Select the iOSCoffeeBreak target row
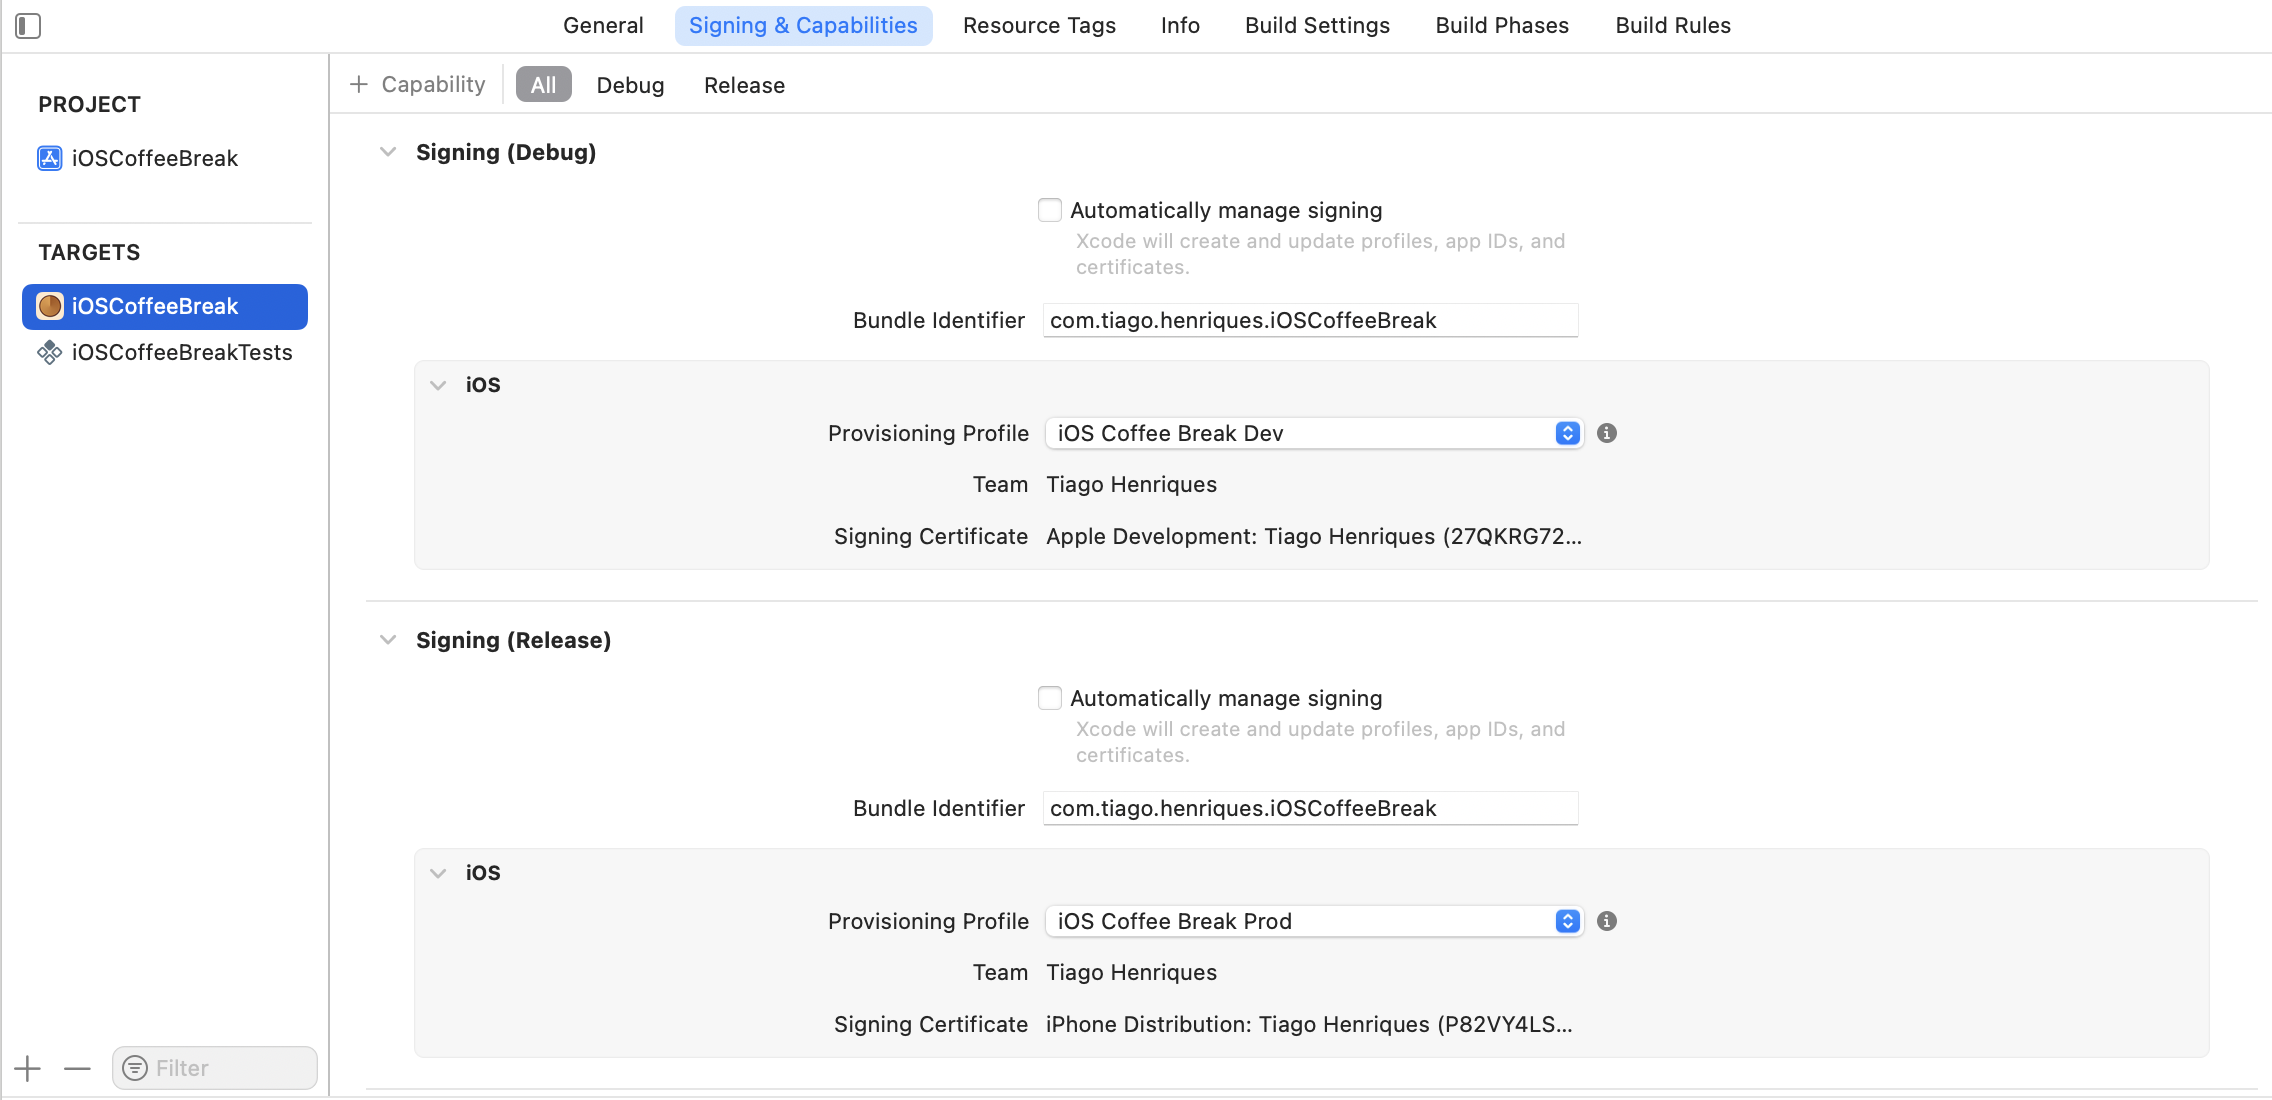 click(165, 306)
